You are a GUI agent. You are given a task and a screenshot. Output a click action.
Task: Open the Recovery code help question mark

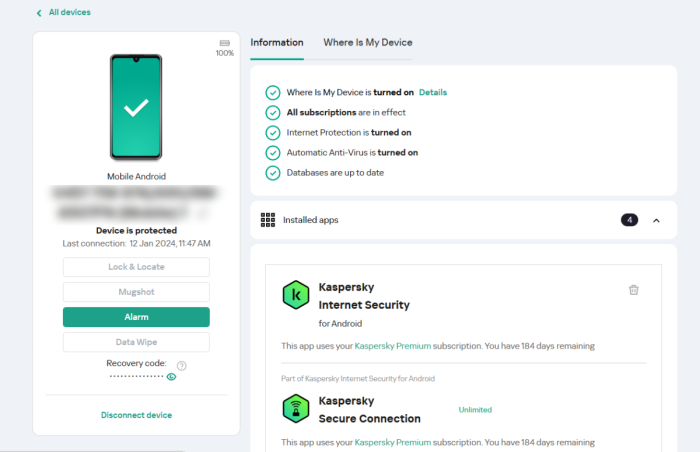(x=182, y=366)
